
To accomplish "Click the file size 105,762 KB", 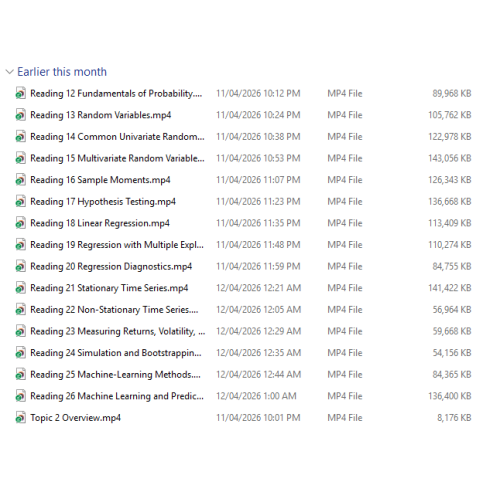I will pyautogui.click(x=450, y=115).
